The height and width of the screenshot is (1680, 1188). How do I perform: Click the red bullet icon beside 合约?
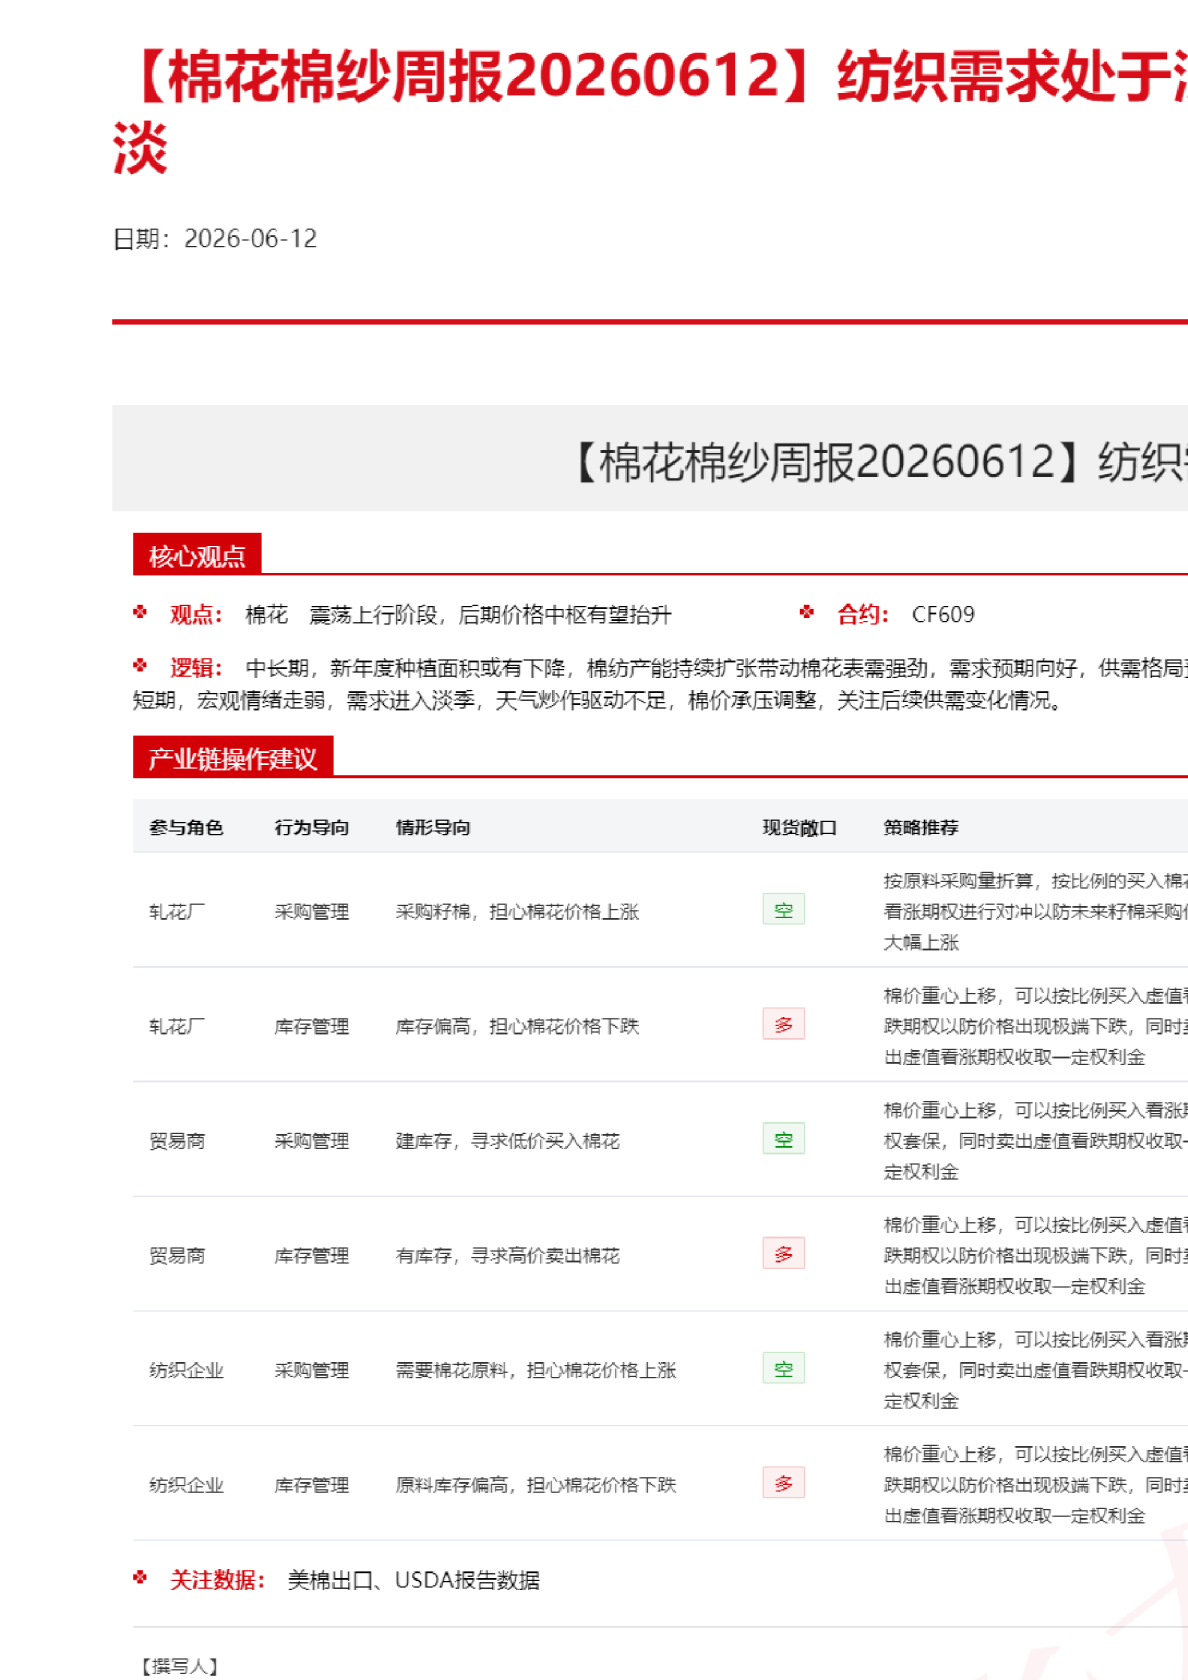[x=807, y=612]
